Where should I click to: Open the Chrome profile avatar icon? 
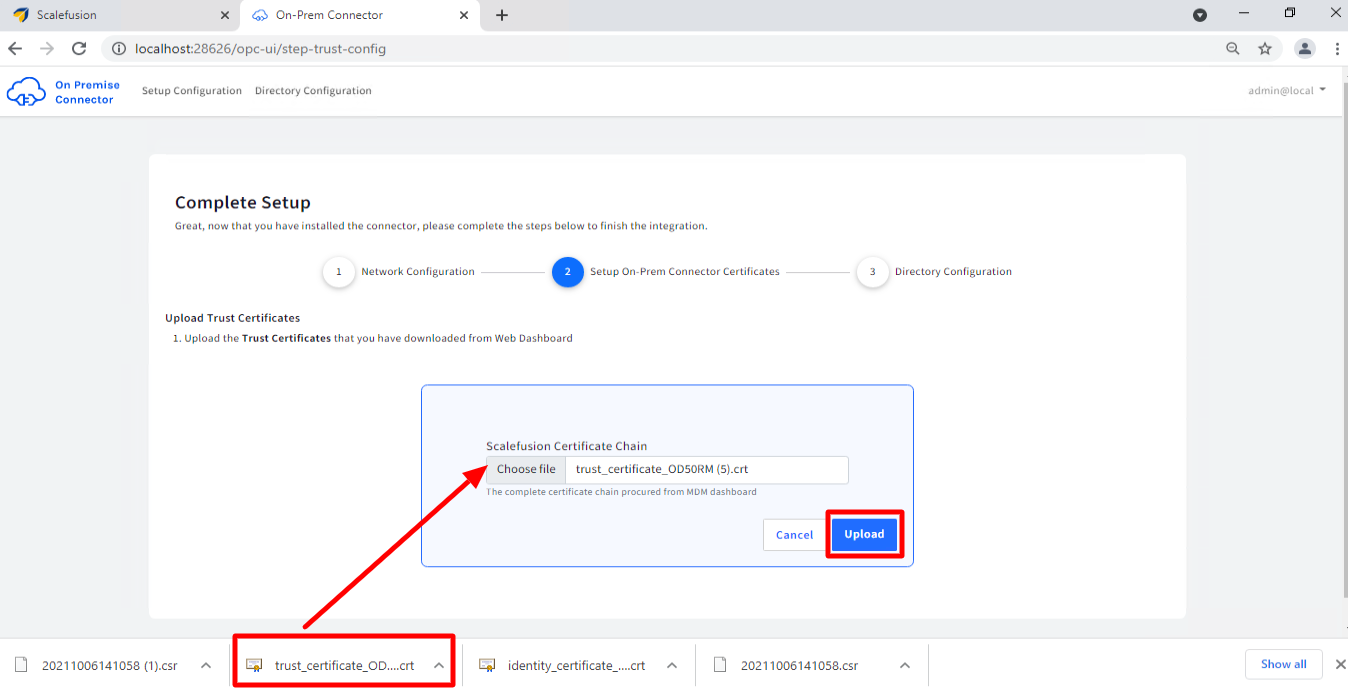(1305, 48)
